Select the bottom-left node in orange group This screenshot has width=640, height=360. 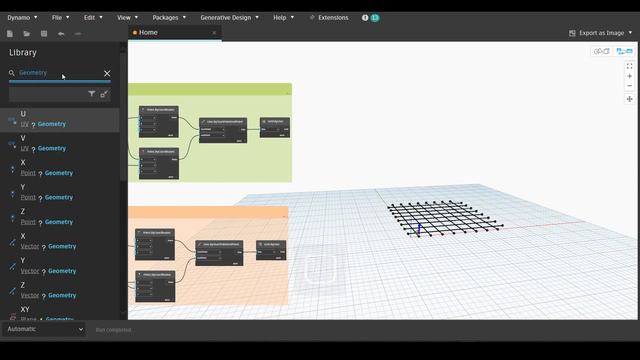tap(155, 287)
